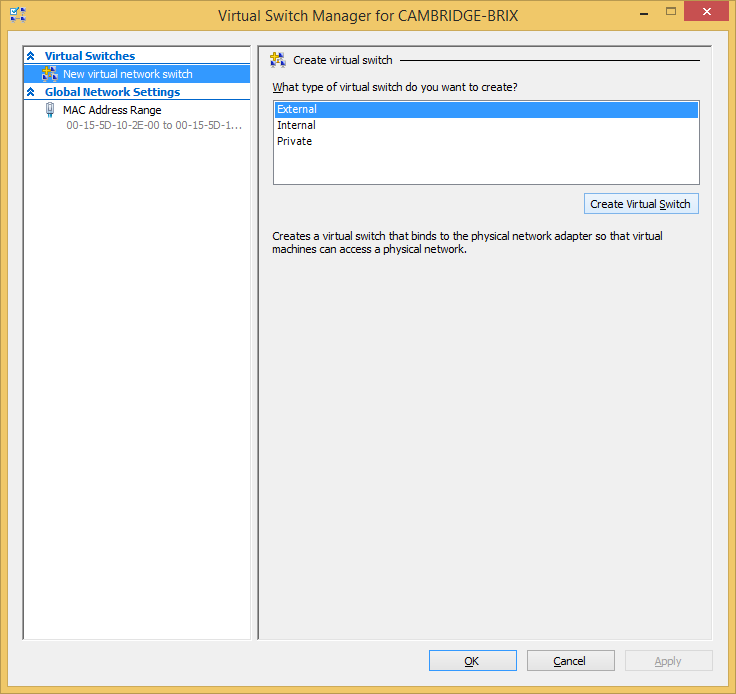
Task: Click Cancel to discard changes
Action: 570,661
